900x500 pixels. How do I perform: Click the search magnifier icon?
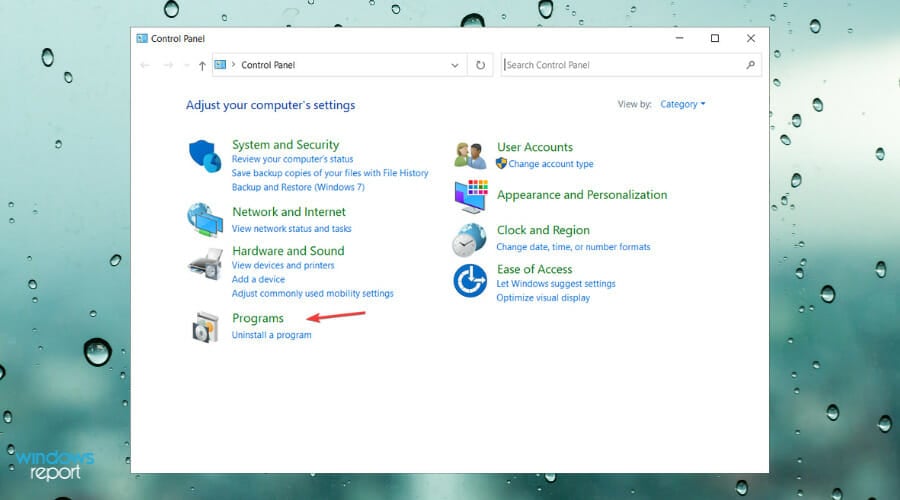coord(750,65)
